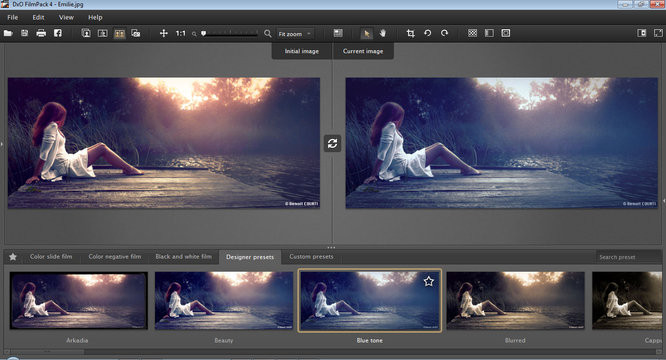Print the image with the printer icon
666x360 pixels.
pyautogui.click(x=41, y=33)
